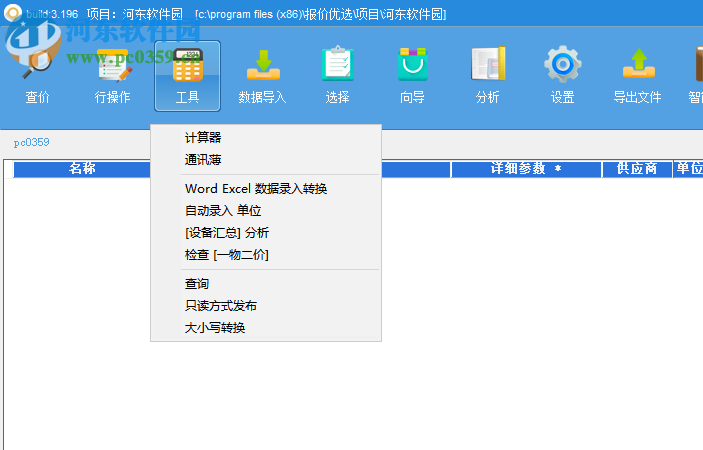Click the 名称 column header
This screenshot has height=450, width=703.
tap(82, 169)
